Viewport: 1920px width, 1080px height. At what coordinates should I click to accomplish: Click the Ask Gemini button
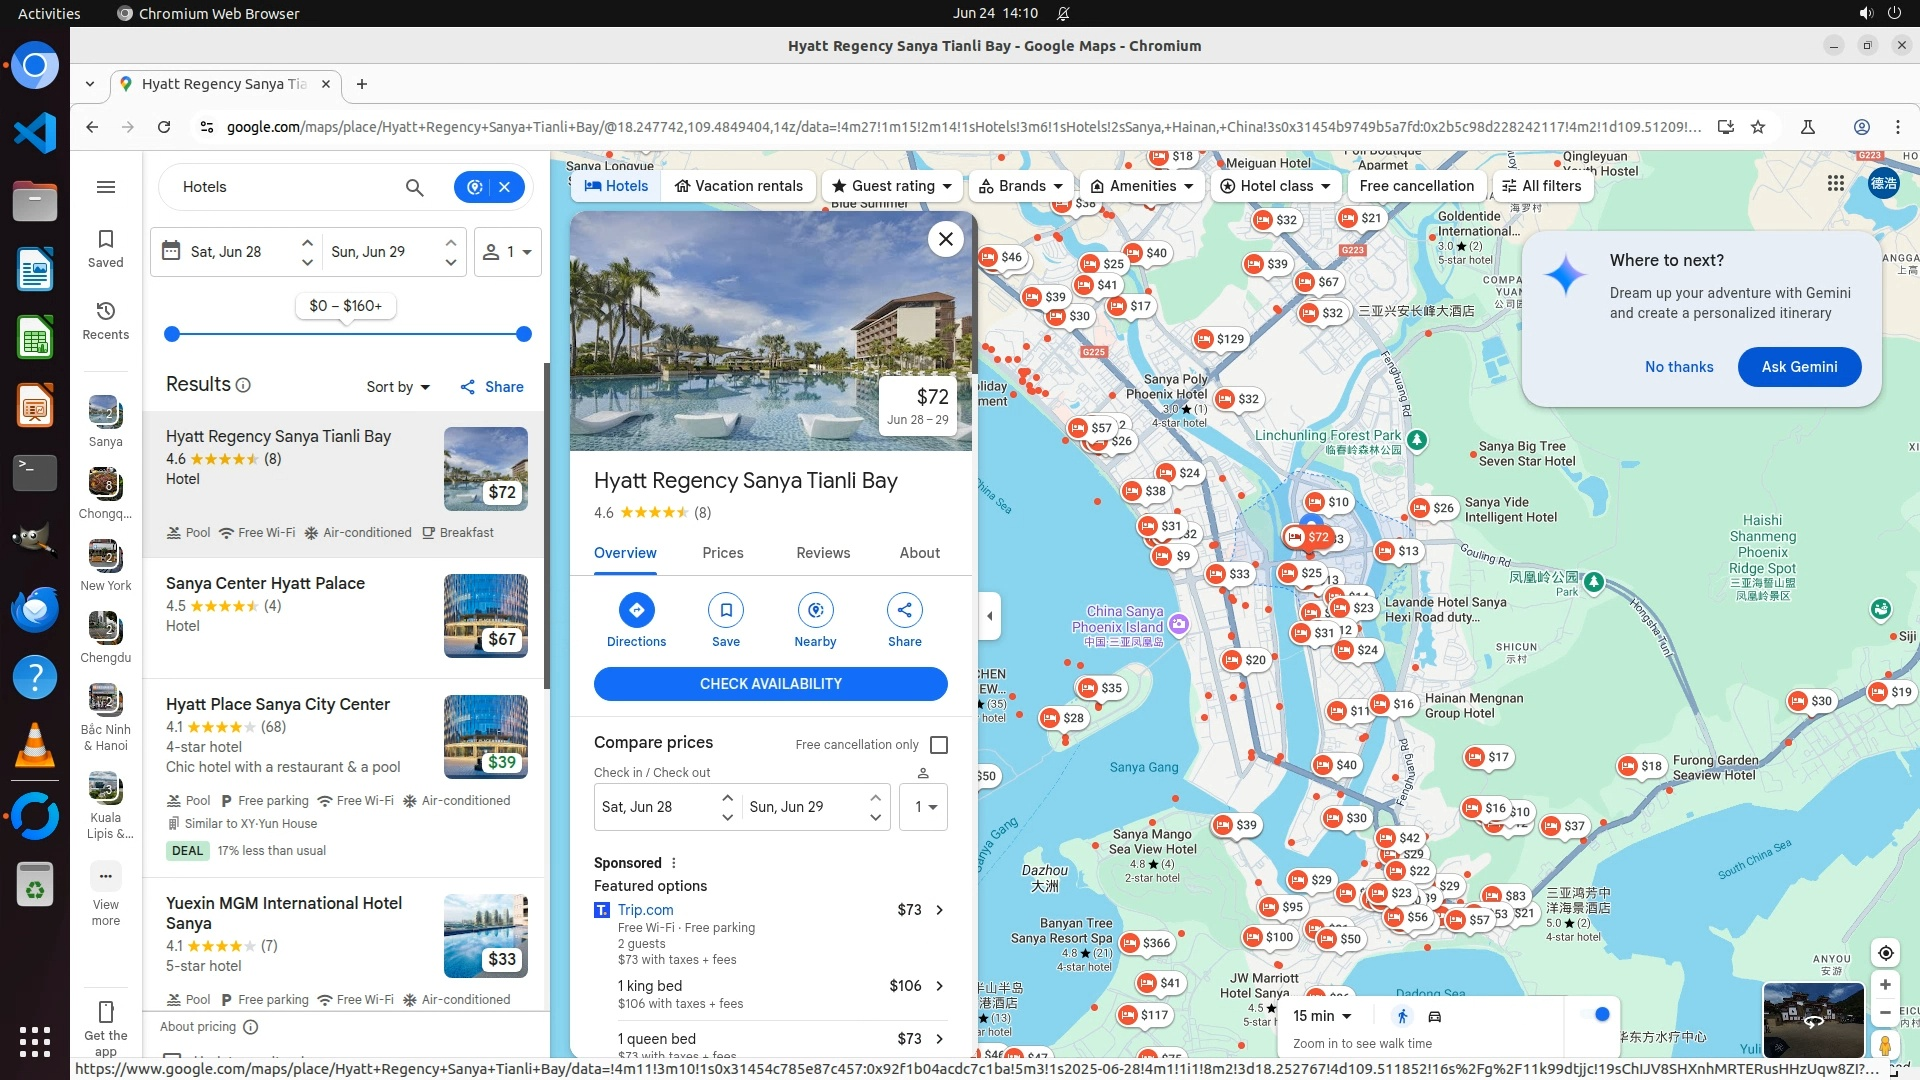1798,367
